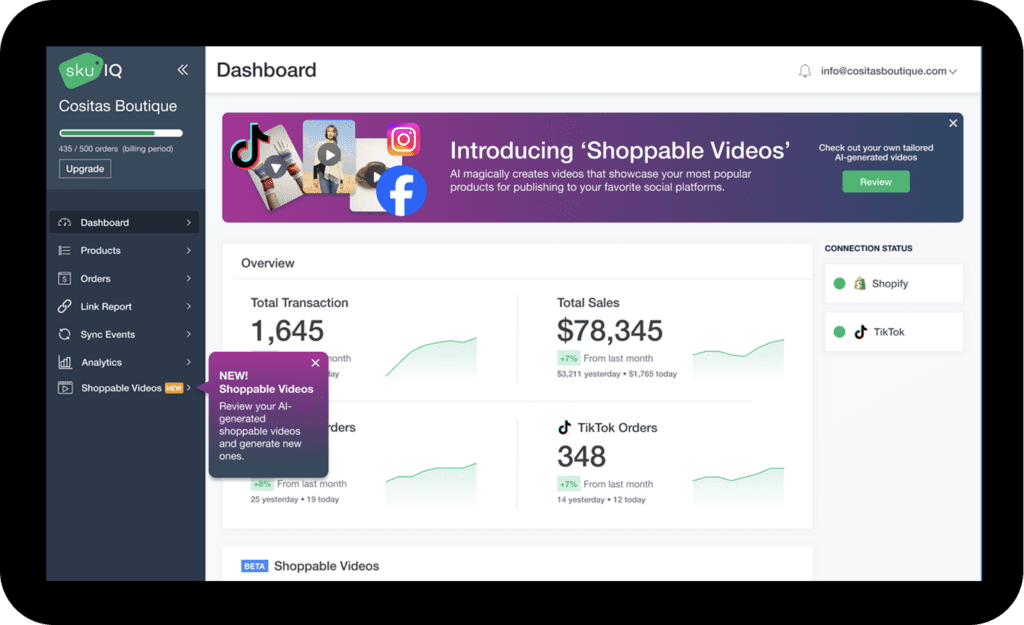Click the Link Report chain icon
The width and height of the screenshot is (1024, 625).
coord(64,306)
